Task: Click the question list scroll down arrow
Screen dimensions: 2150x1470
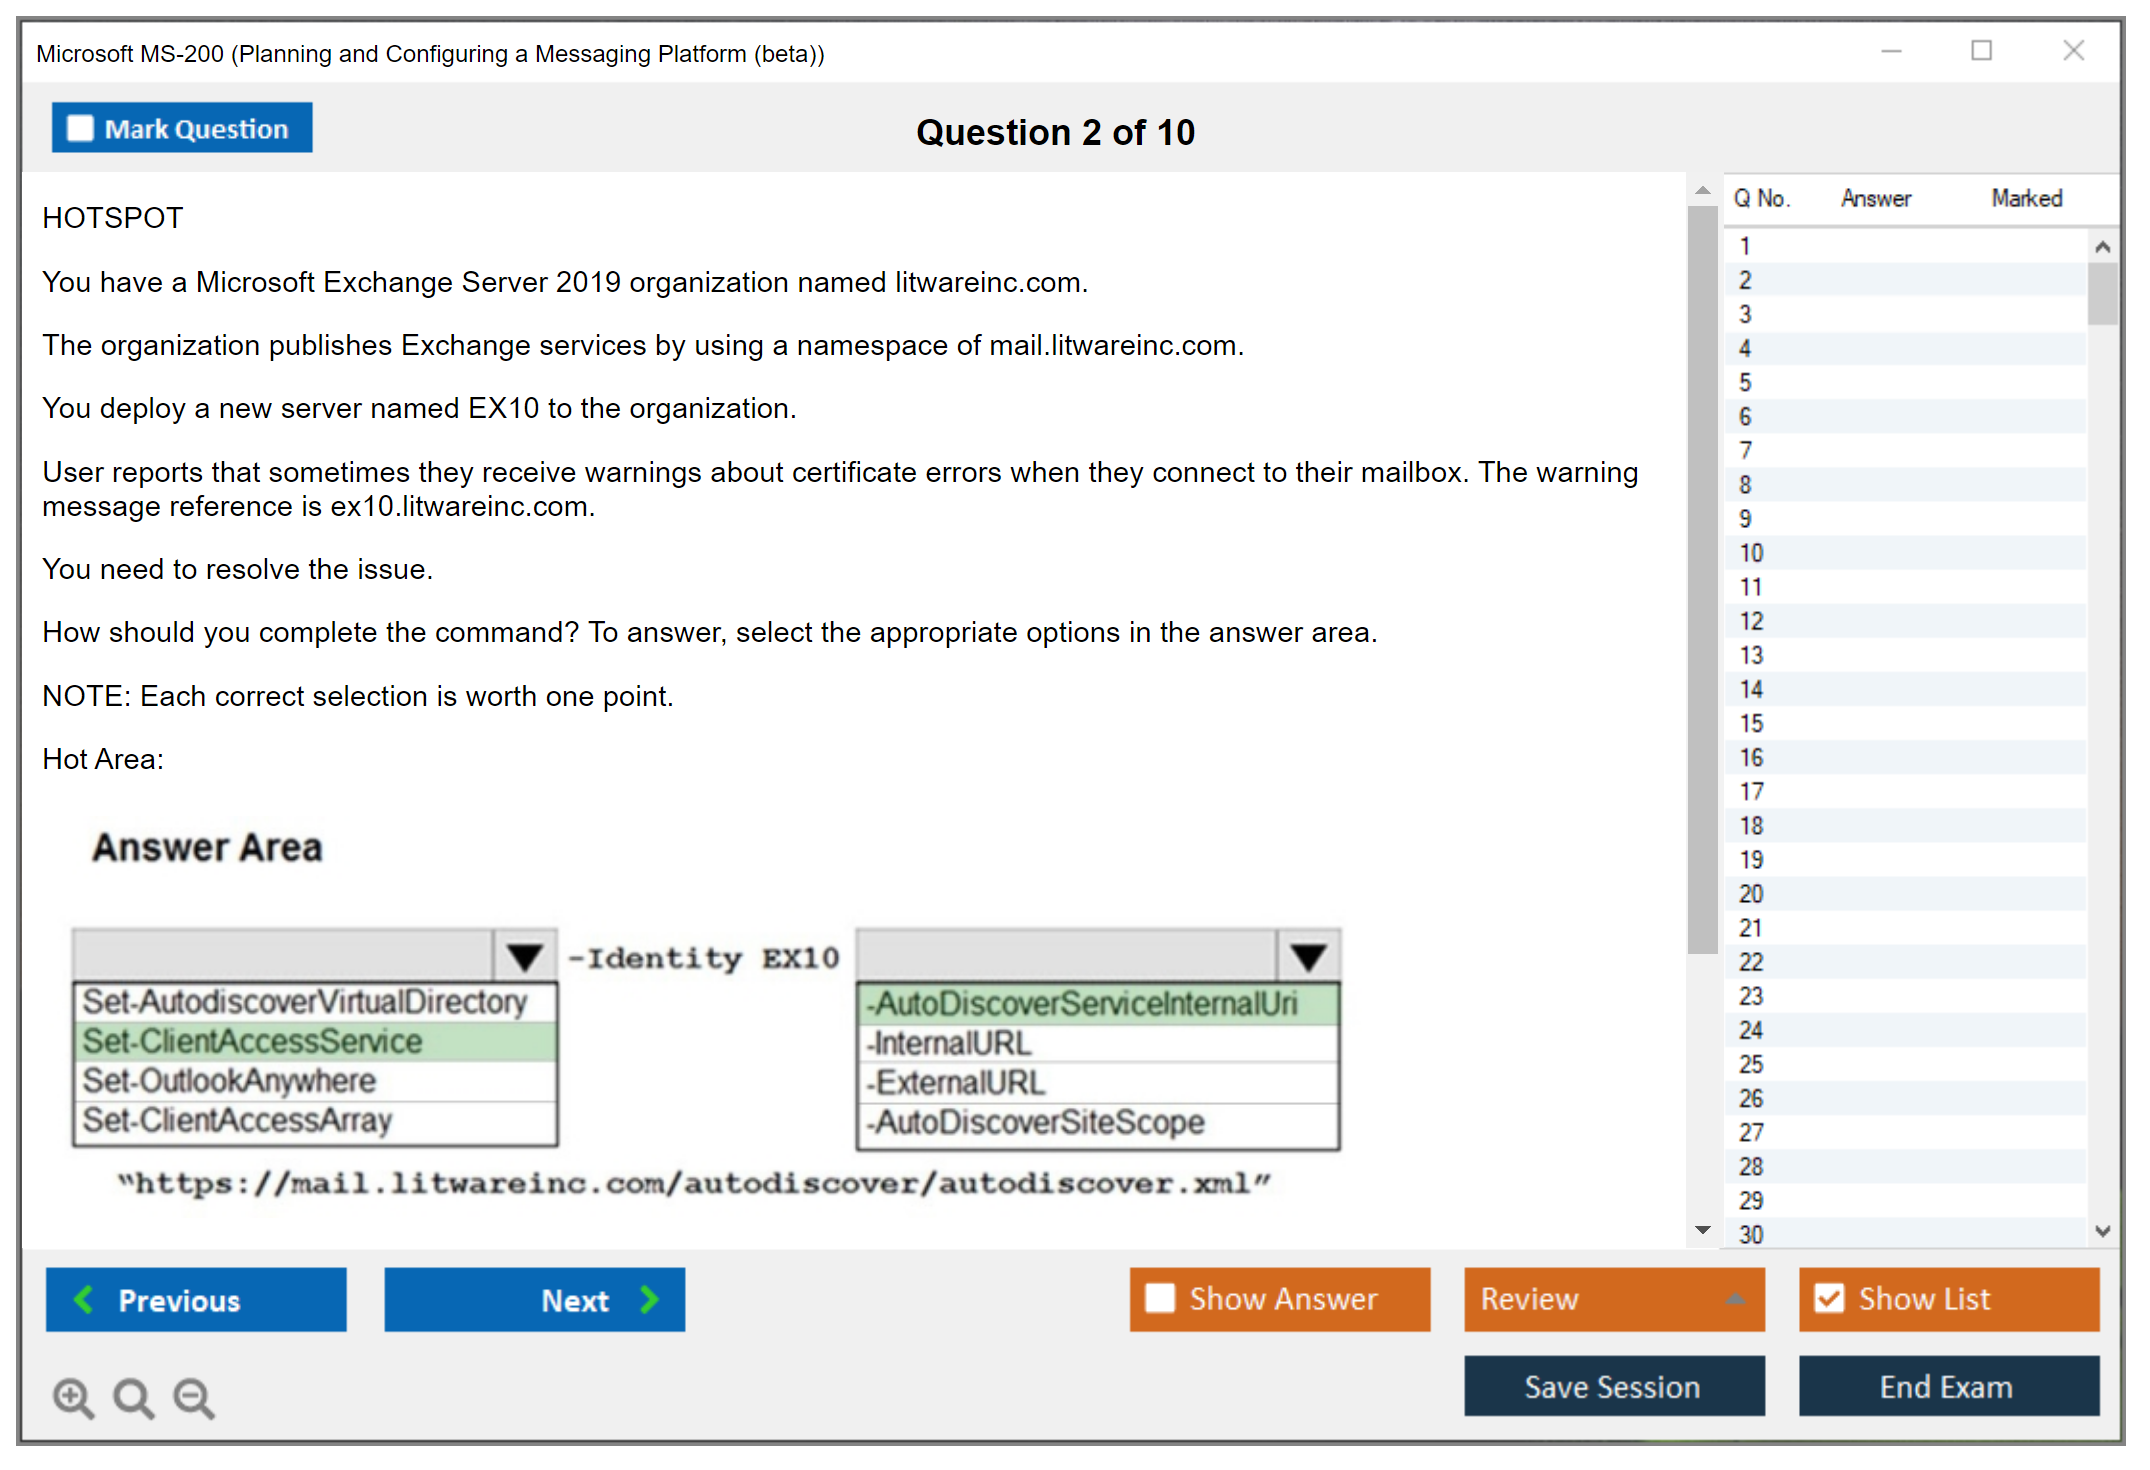Action: tap(2102, 1232)
